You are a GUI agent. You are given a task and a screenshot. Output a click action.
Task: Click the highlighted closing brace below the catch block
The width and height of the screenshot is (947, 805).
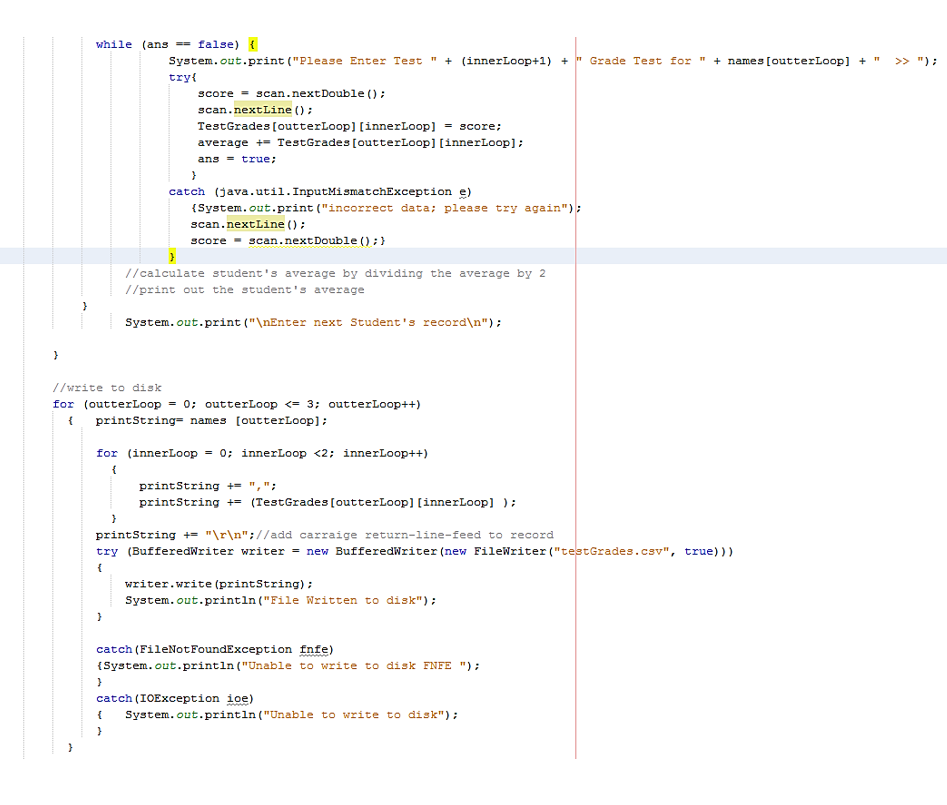pos(172,256)
